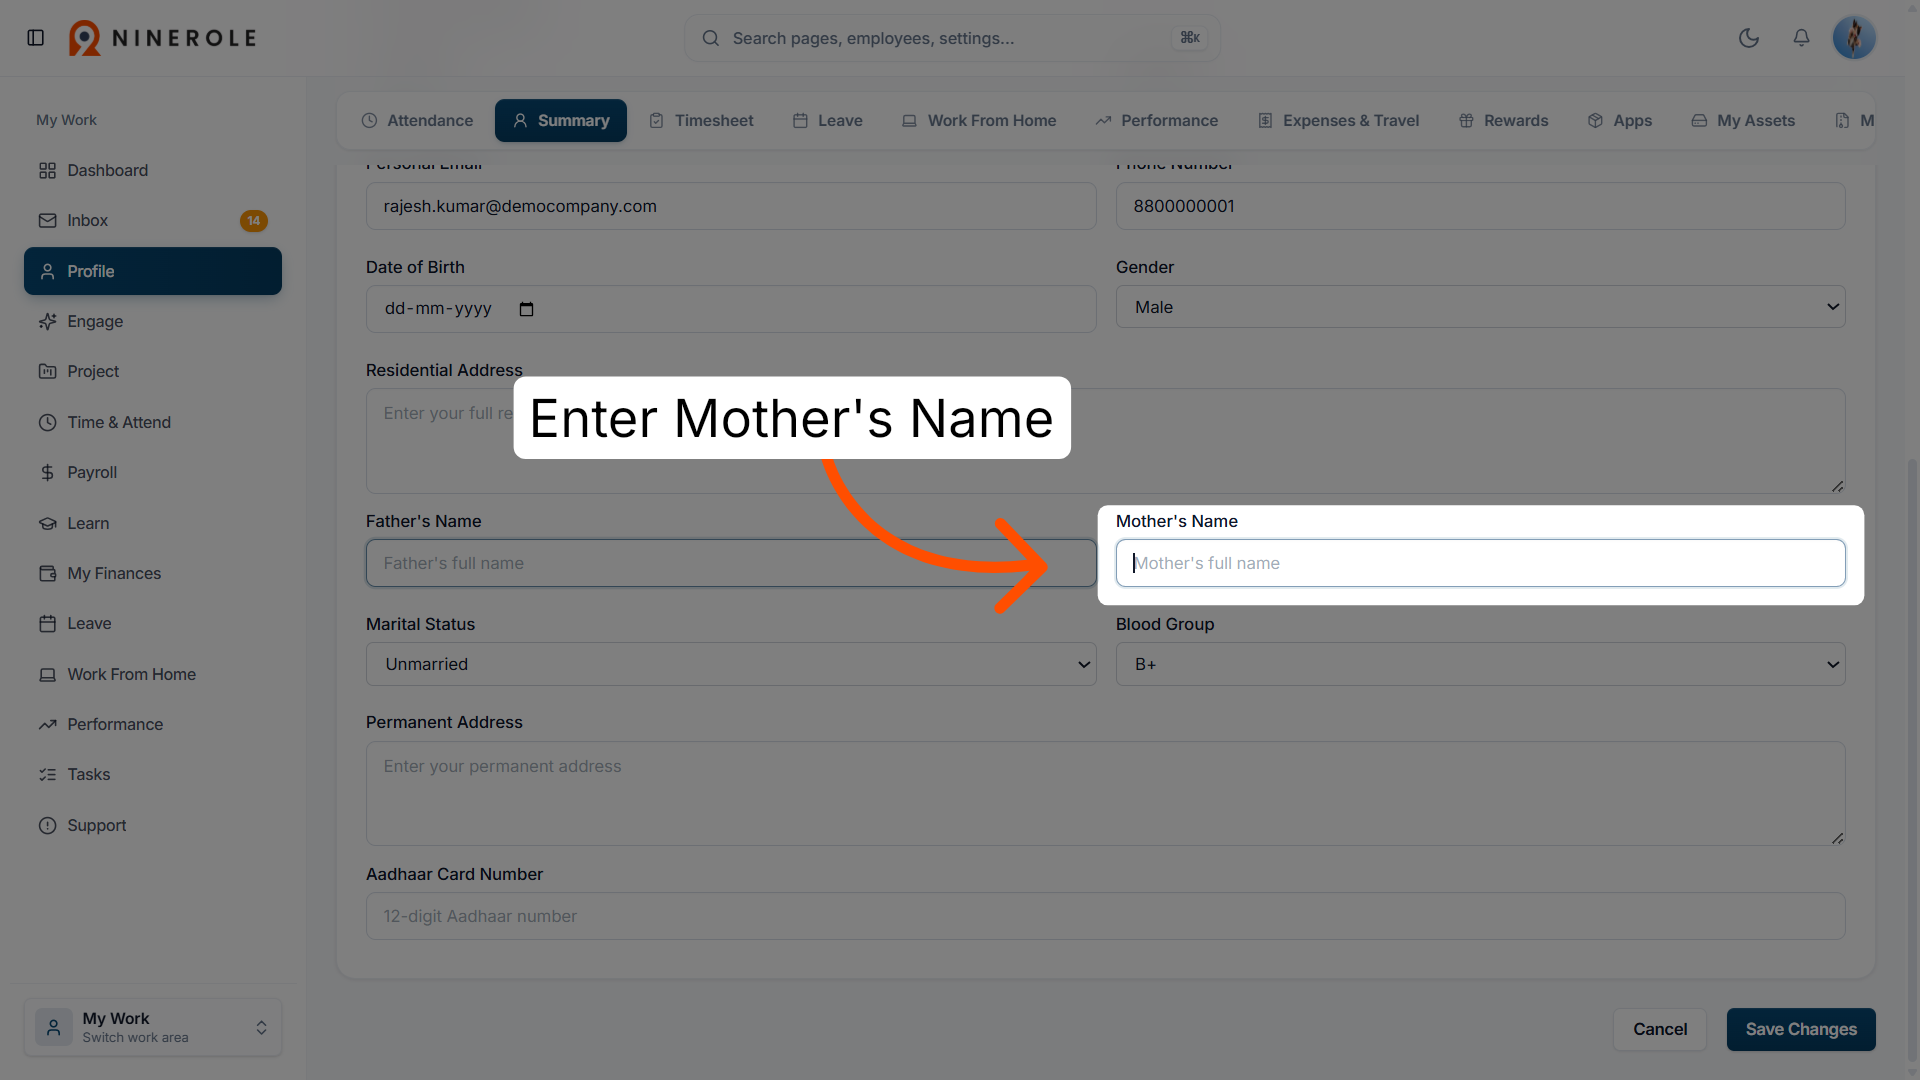This screenshot has height=1080, width=1920.
Task: Click Save Changes button
Action: tap(1801, 1029)
